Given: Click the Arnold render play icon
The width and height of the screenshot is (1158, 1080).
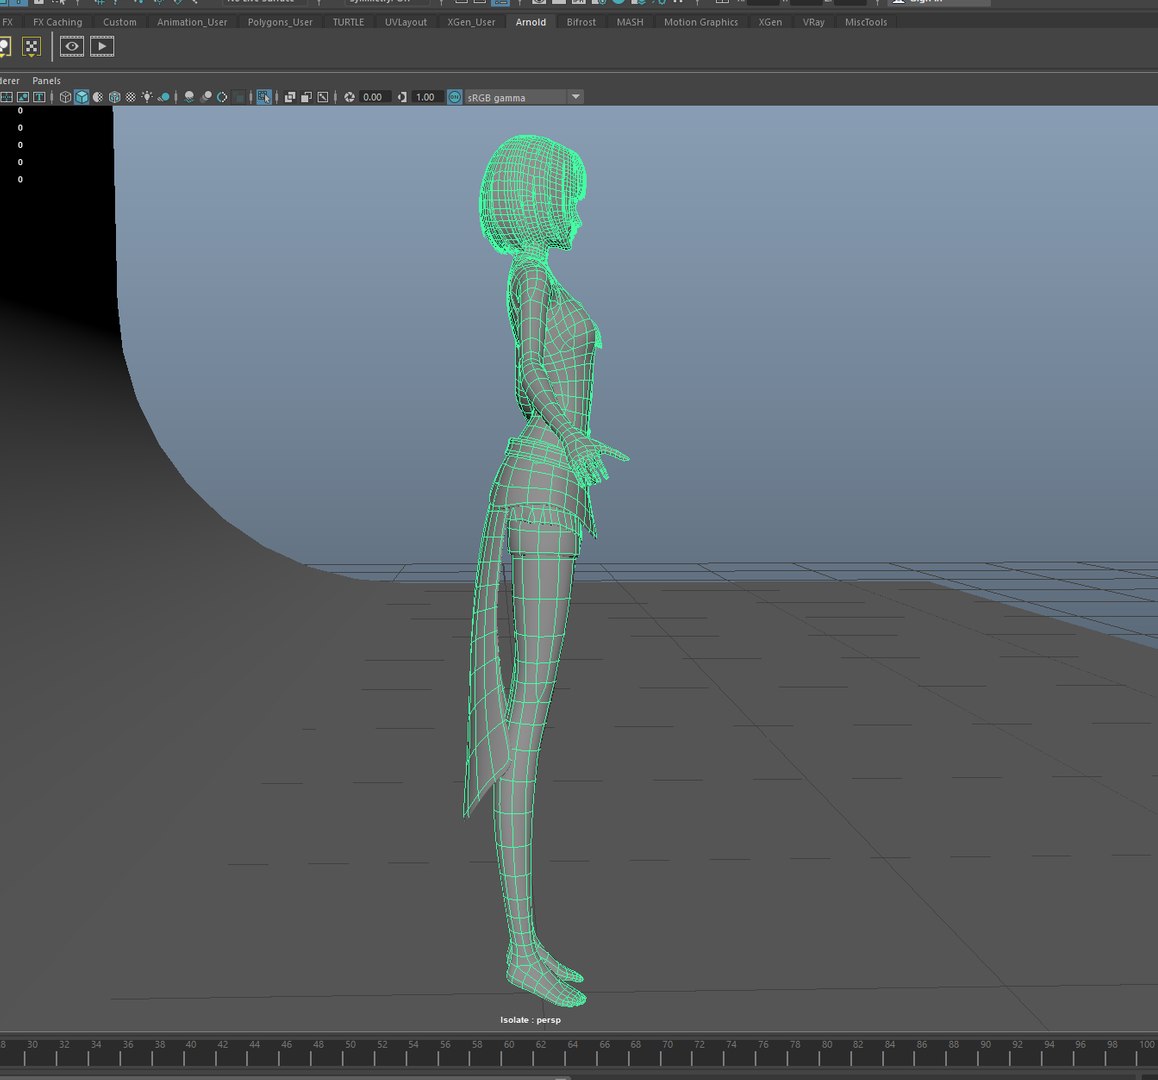Looking at the screenshot, I should [102, 47].
